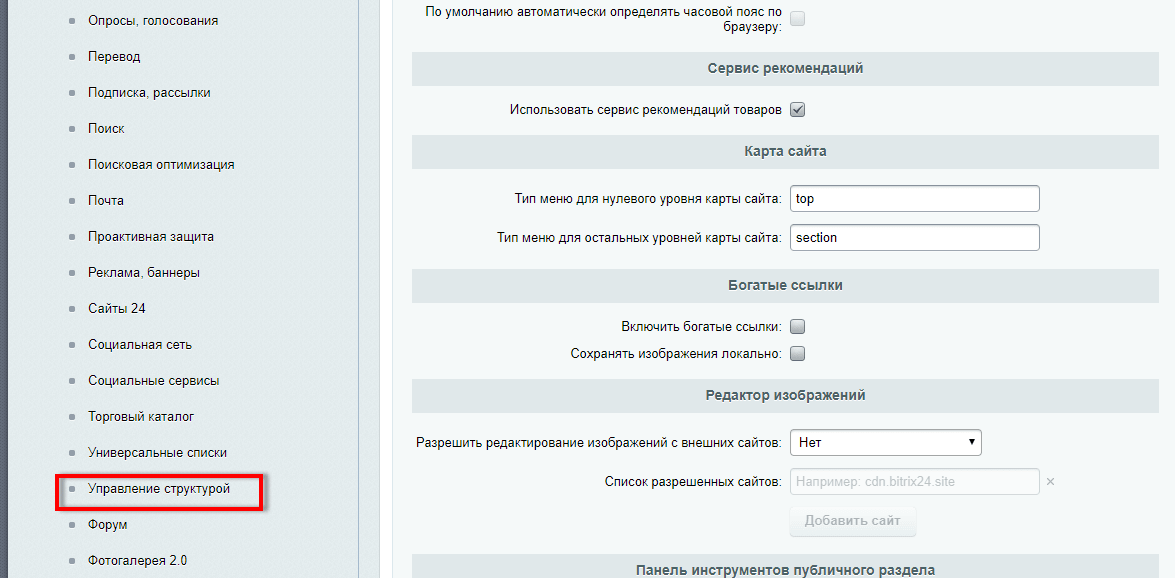Select 'Опросы, голосования' in the sidebar
The width and height of the screenshot is (1175, 578).
tap(152, 21)
